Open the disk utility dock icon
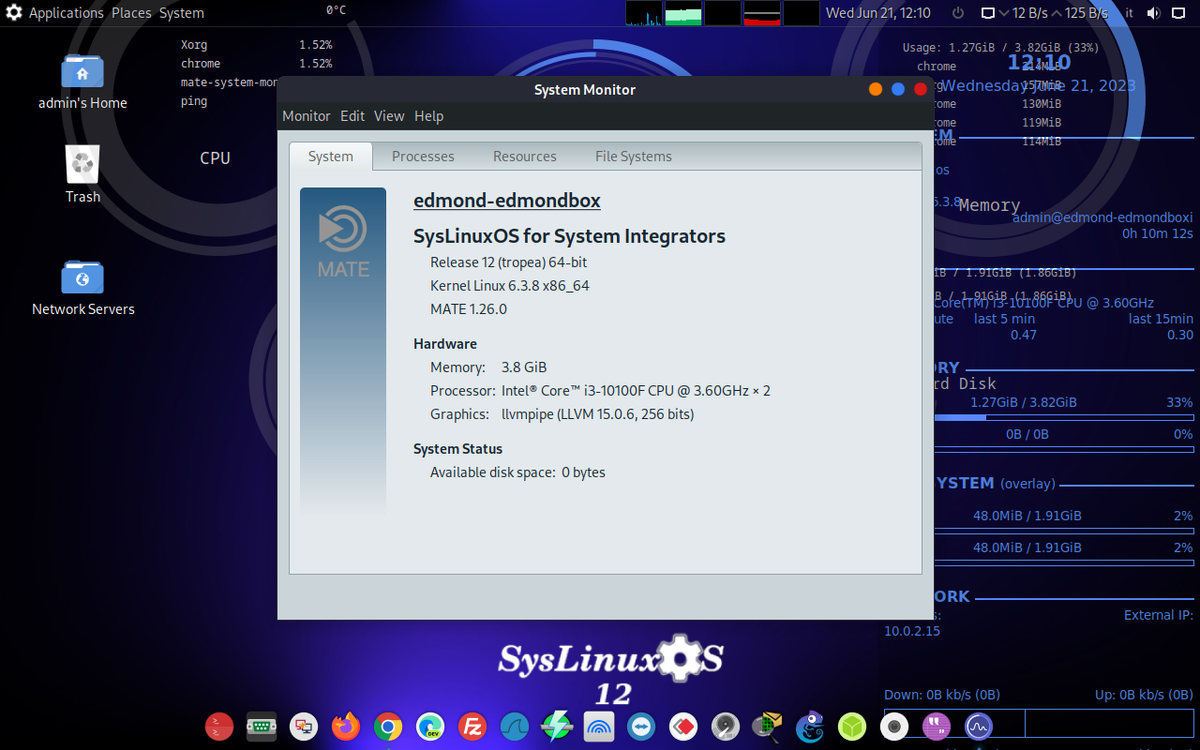1200x750 pixels. (725, 726)
